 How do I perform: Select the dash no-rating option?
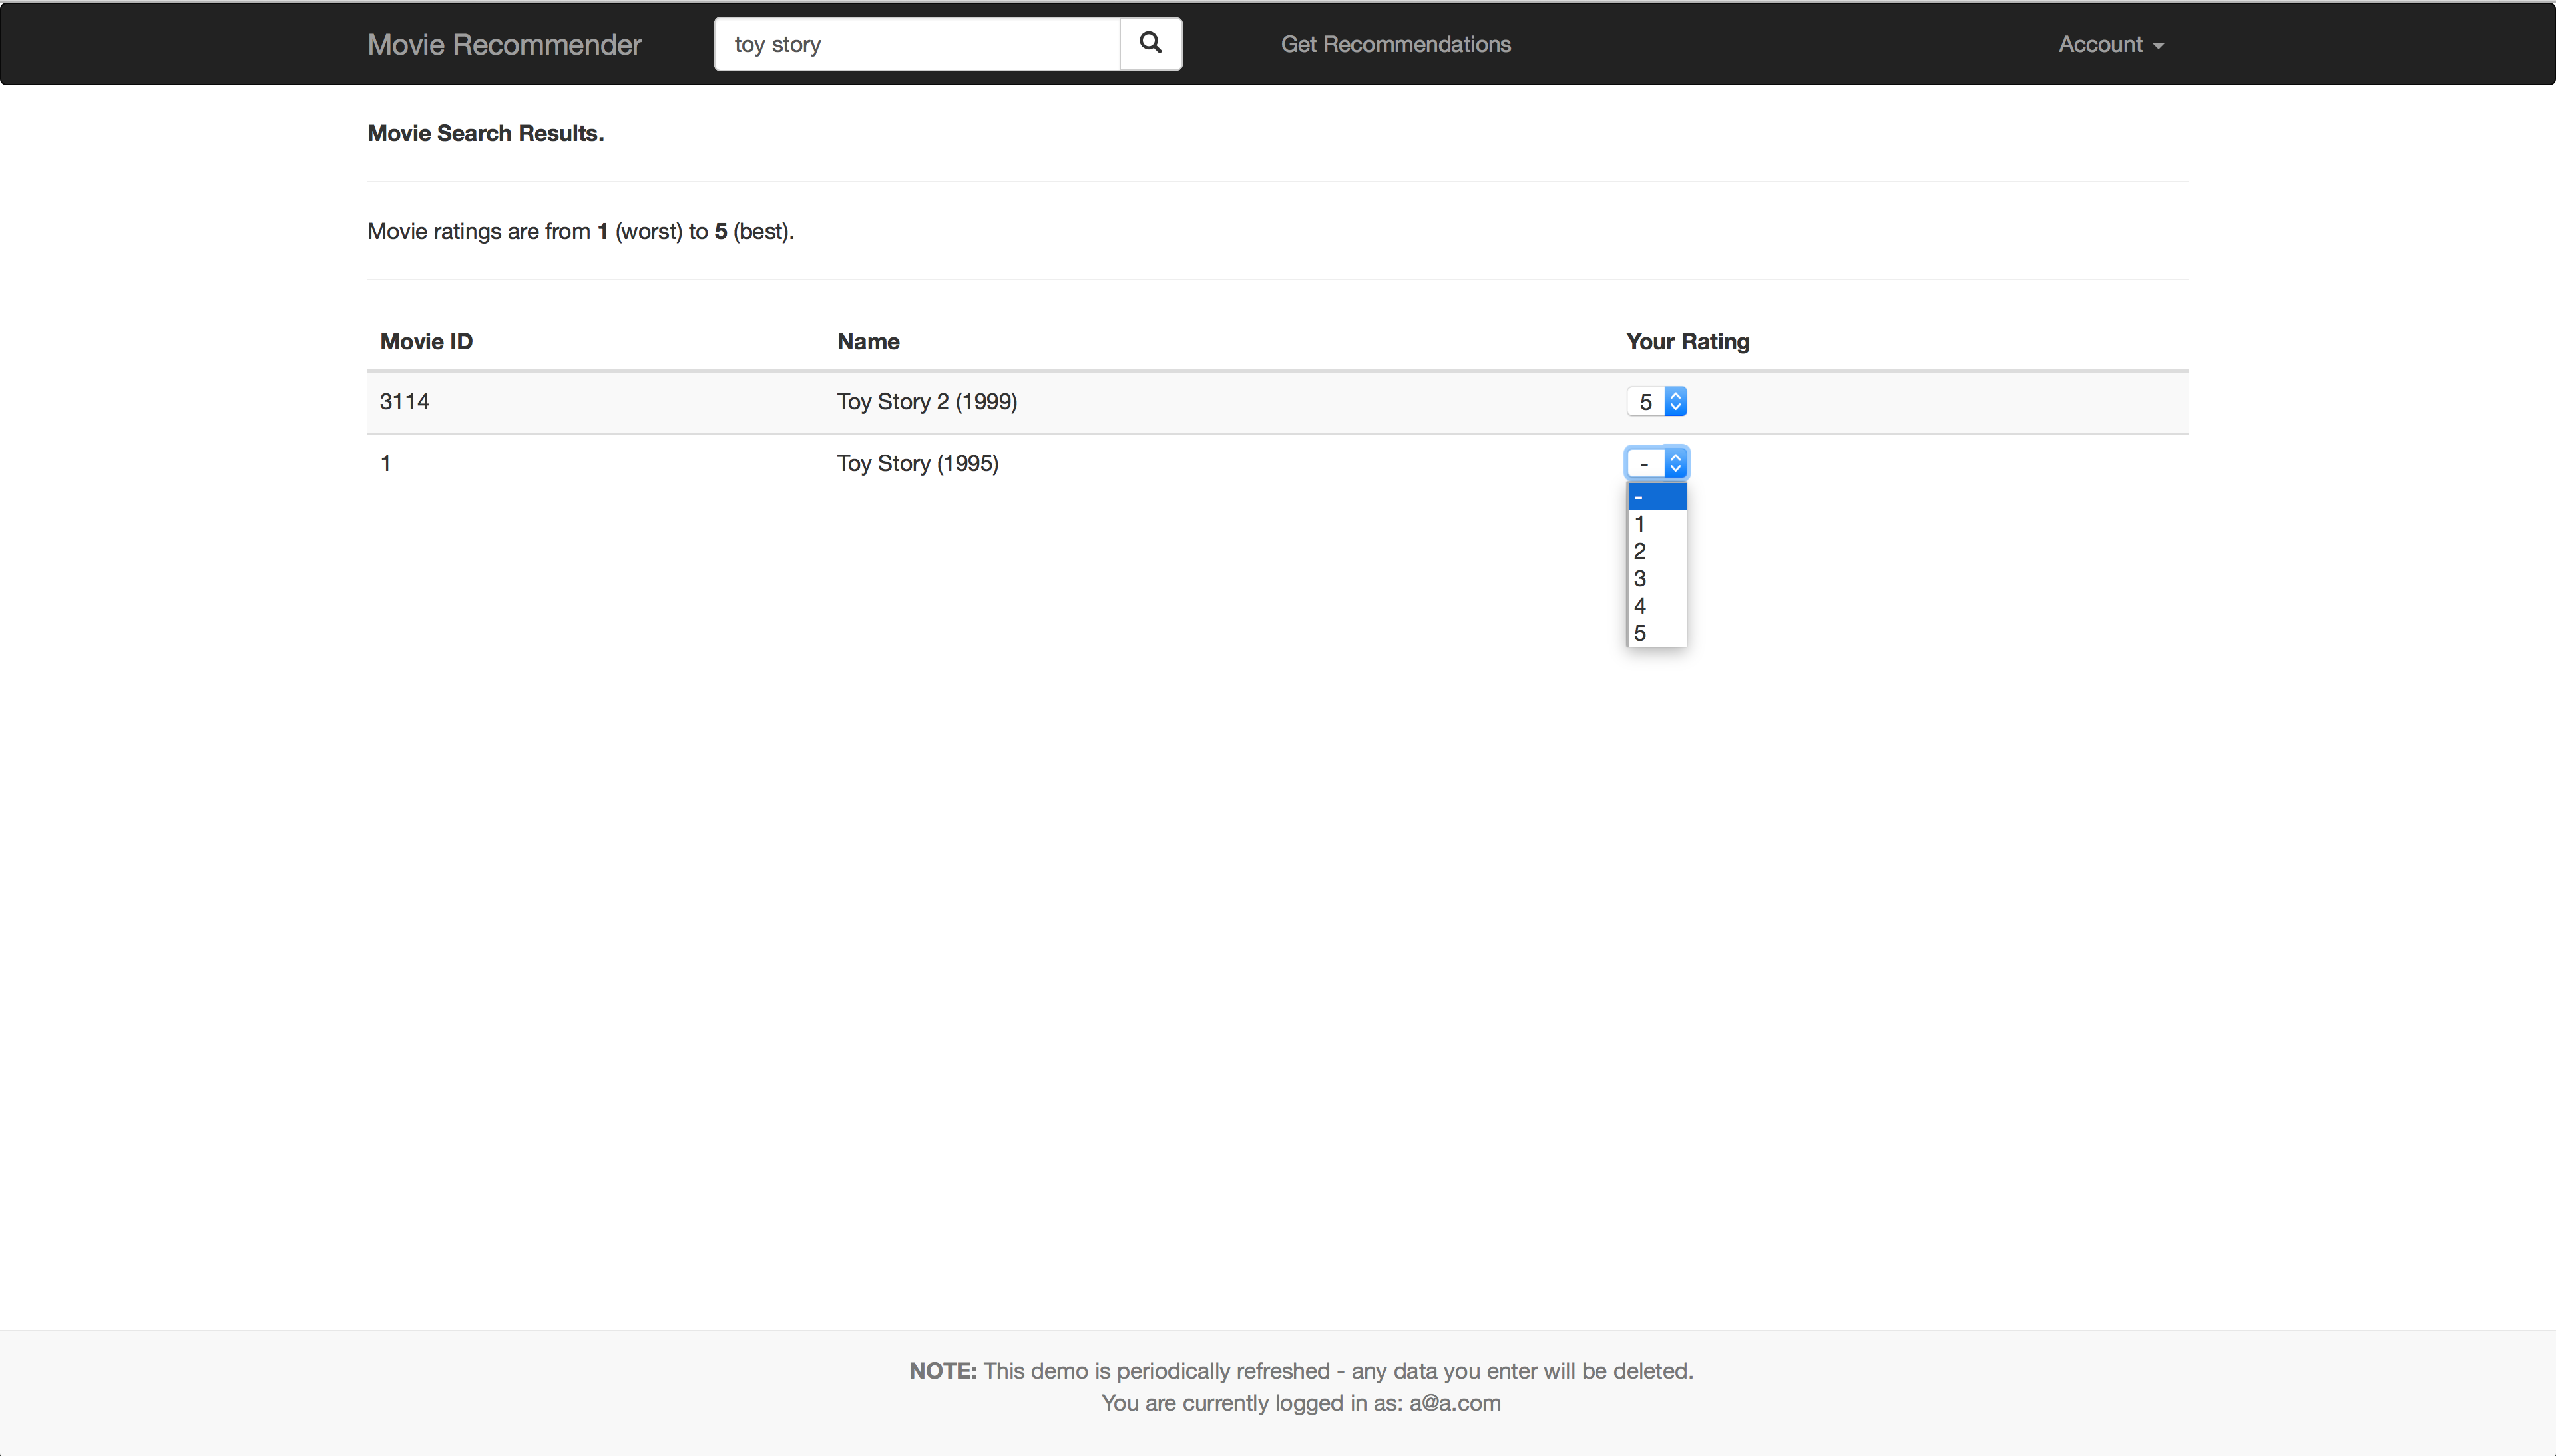1656,497
